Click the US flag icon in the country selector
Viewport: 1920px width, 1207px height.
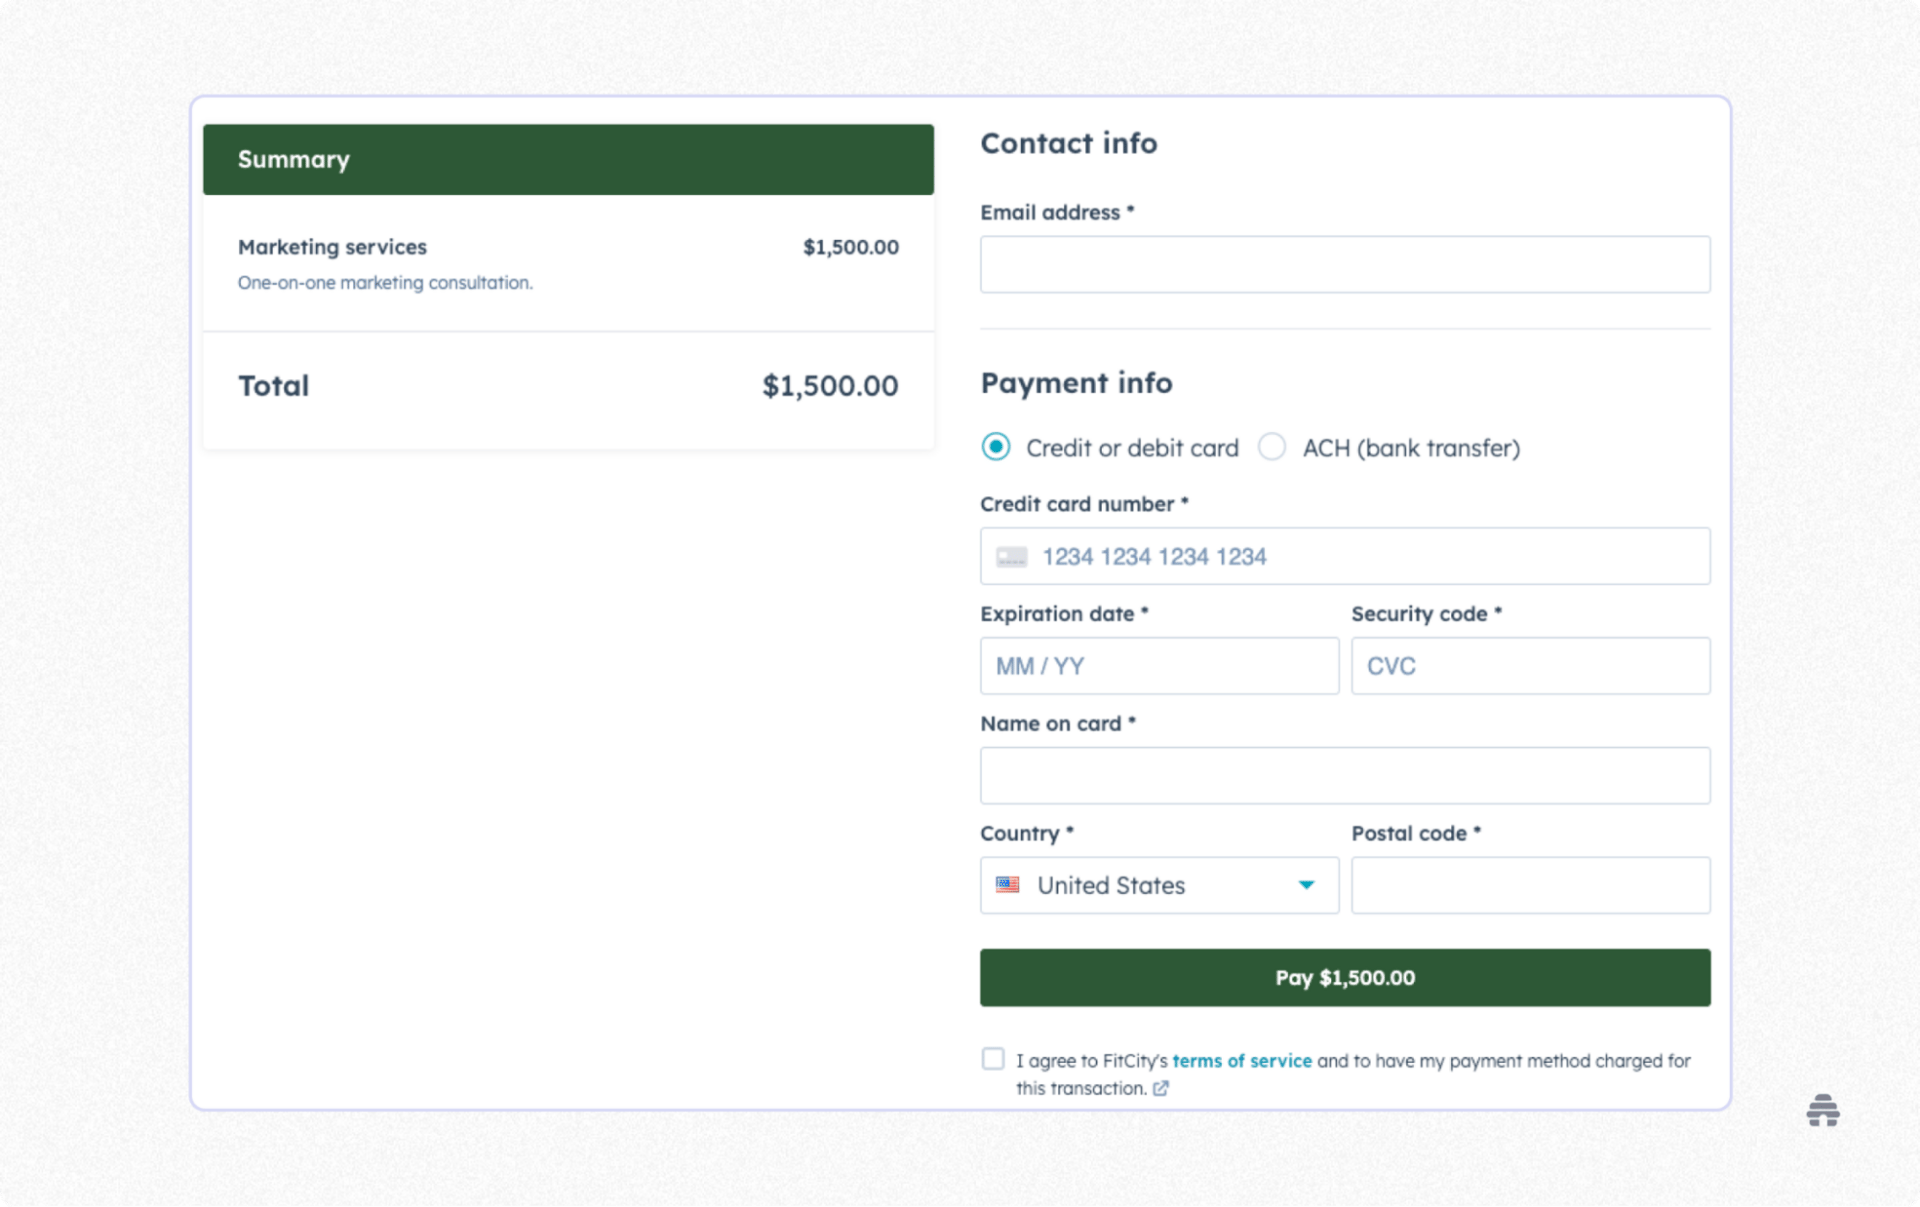1009,885
